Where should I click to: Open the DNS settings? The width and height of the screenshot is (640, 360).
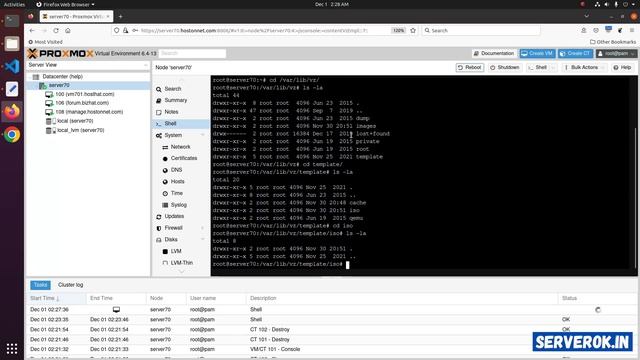tap(176, 170)
